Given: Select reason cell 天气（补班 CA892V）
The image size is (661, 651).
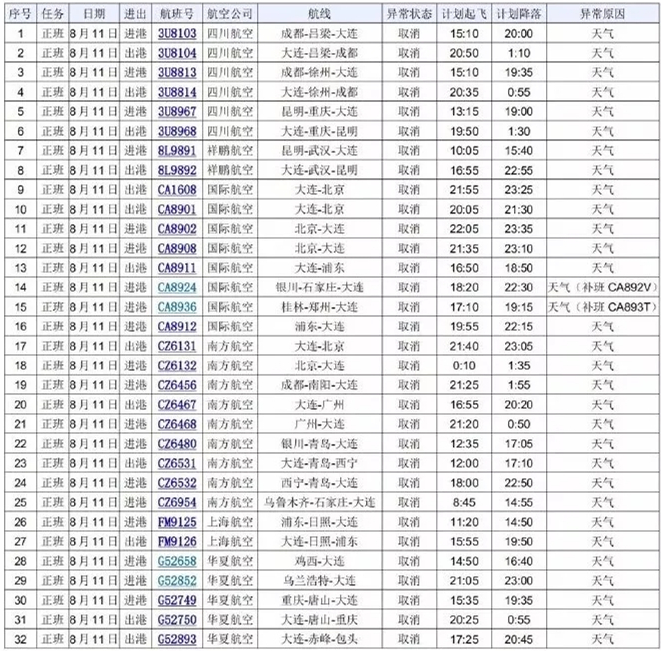Looking at the screenshot, I should [603, 288].
